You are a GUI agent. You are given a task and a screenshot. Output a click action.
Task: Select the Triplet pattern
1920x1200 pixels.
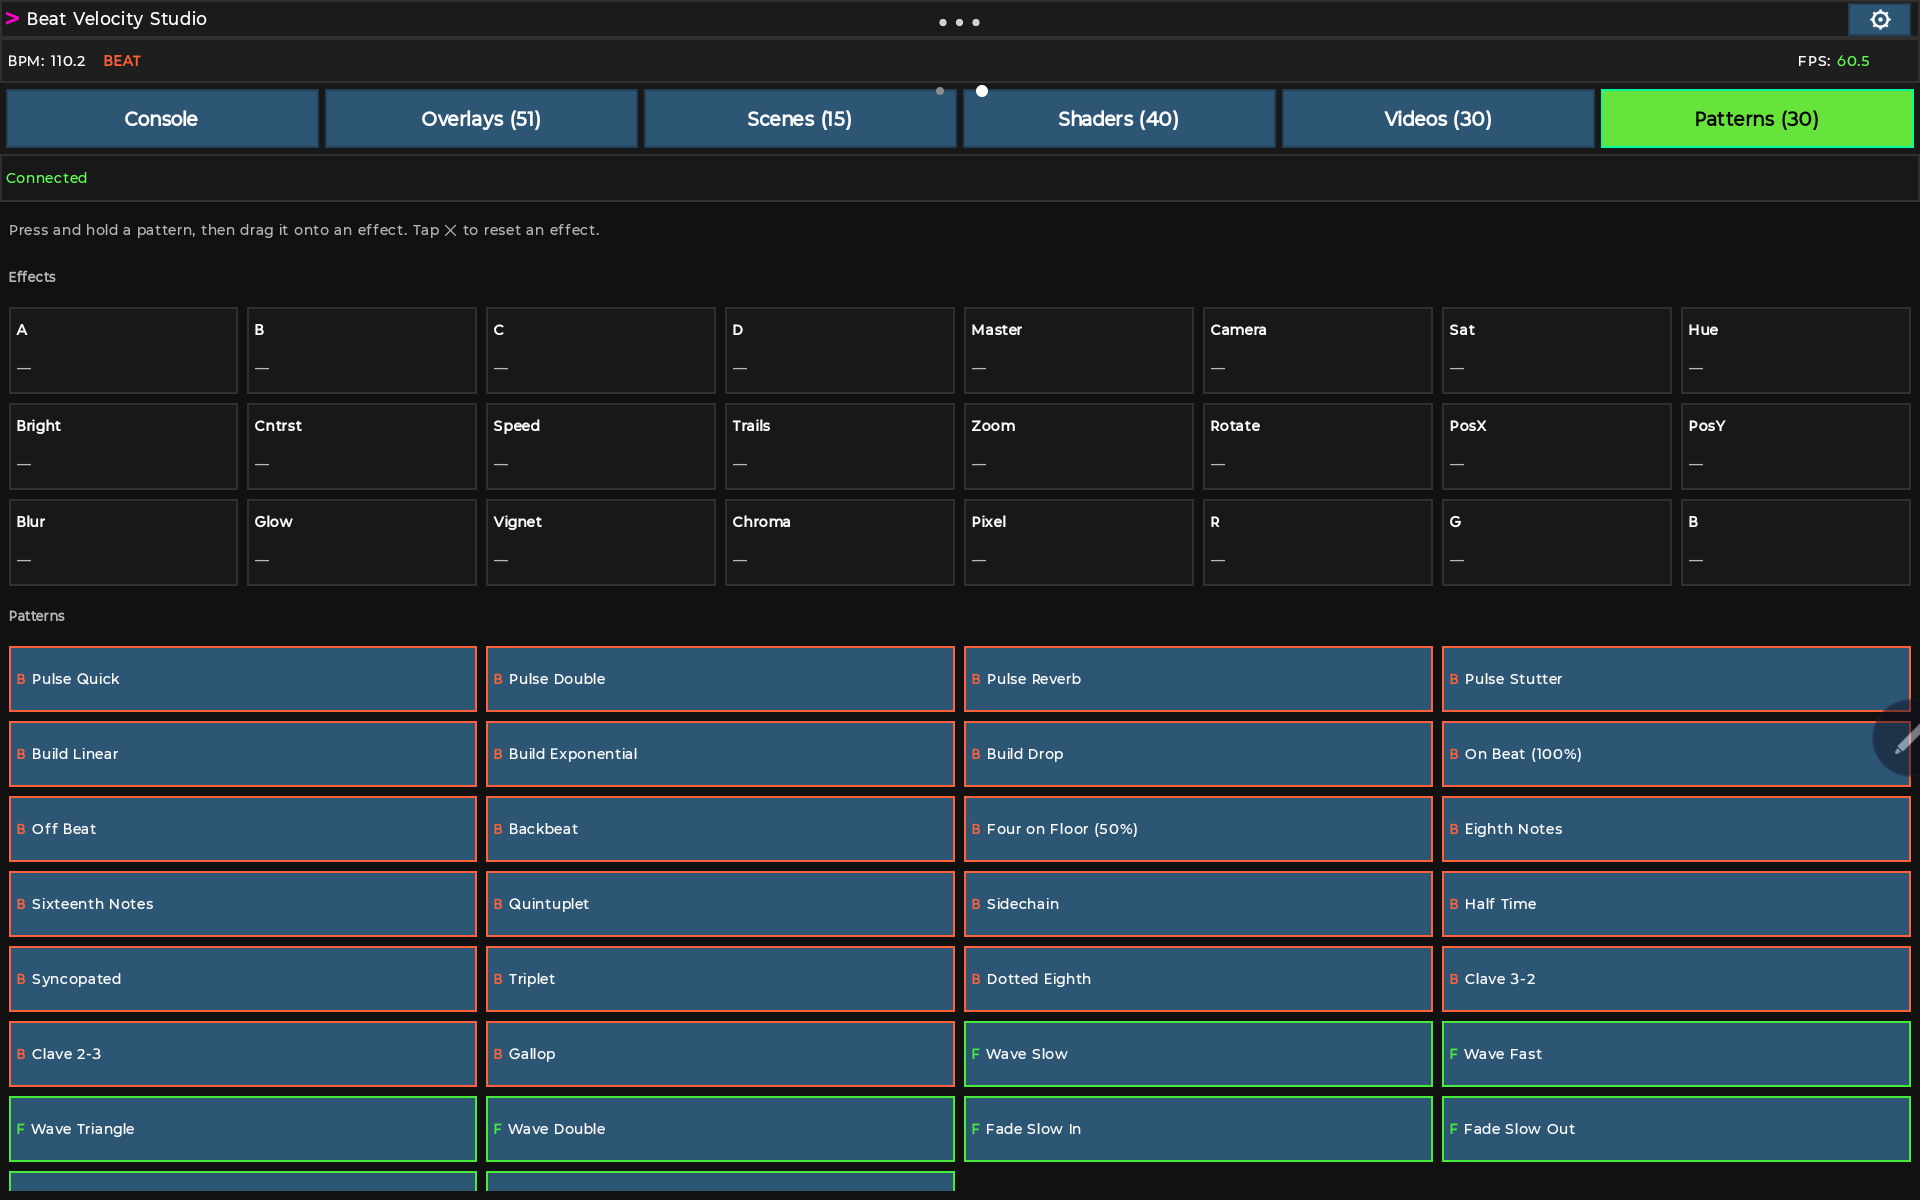(x=720, y=979)
